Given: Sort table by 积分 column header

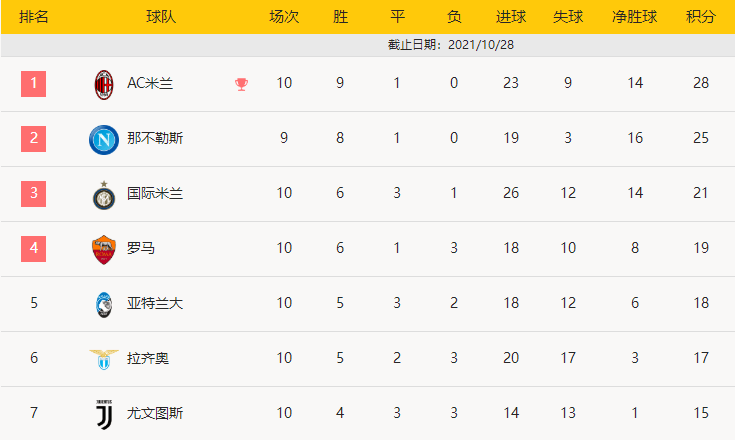Looking at the screenshot, I should 701,17.
